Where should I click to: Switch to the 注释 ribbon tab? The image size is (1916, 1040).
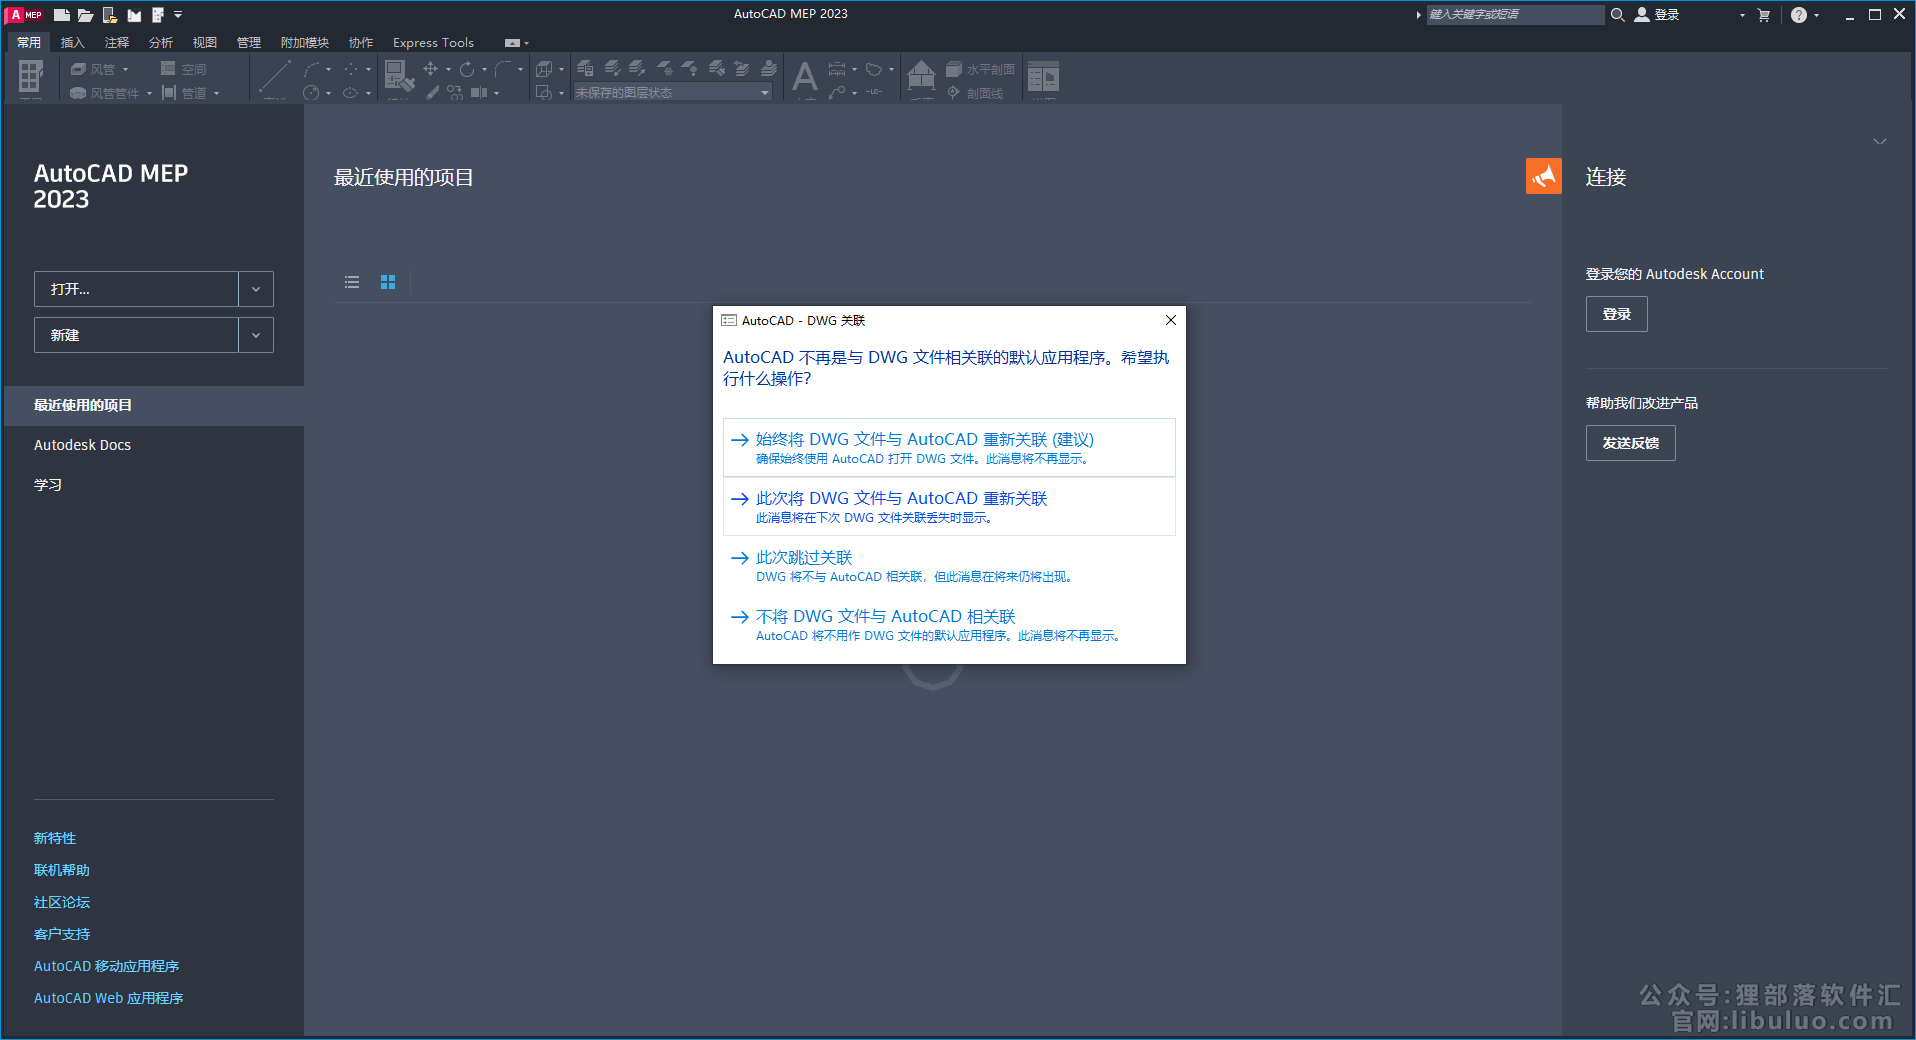tap(117, 42)
